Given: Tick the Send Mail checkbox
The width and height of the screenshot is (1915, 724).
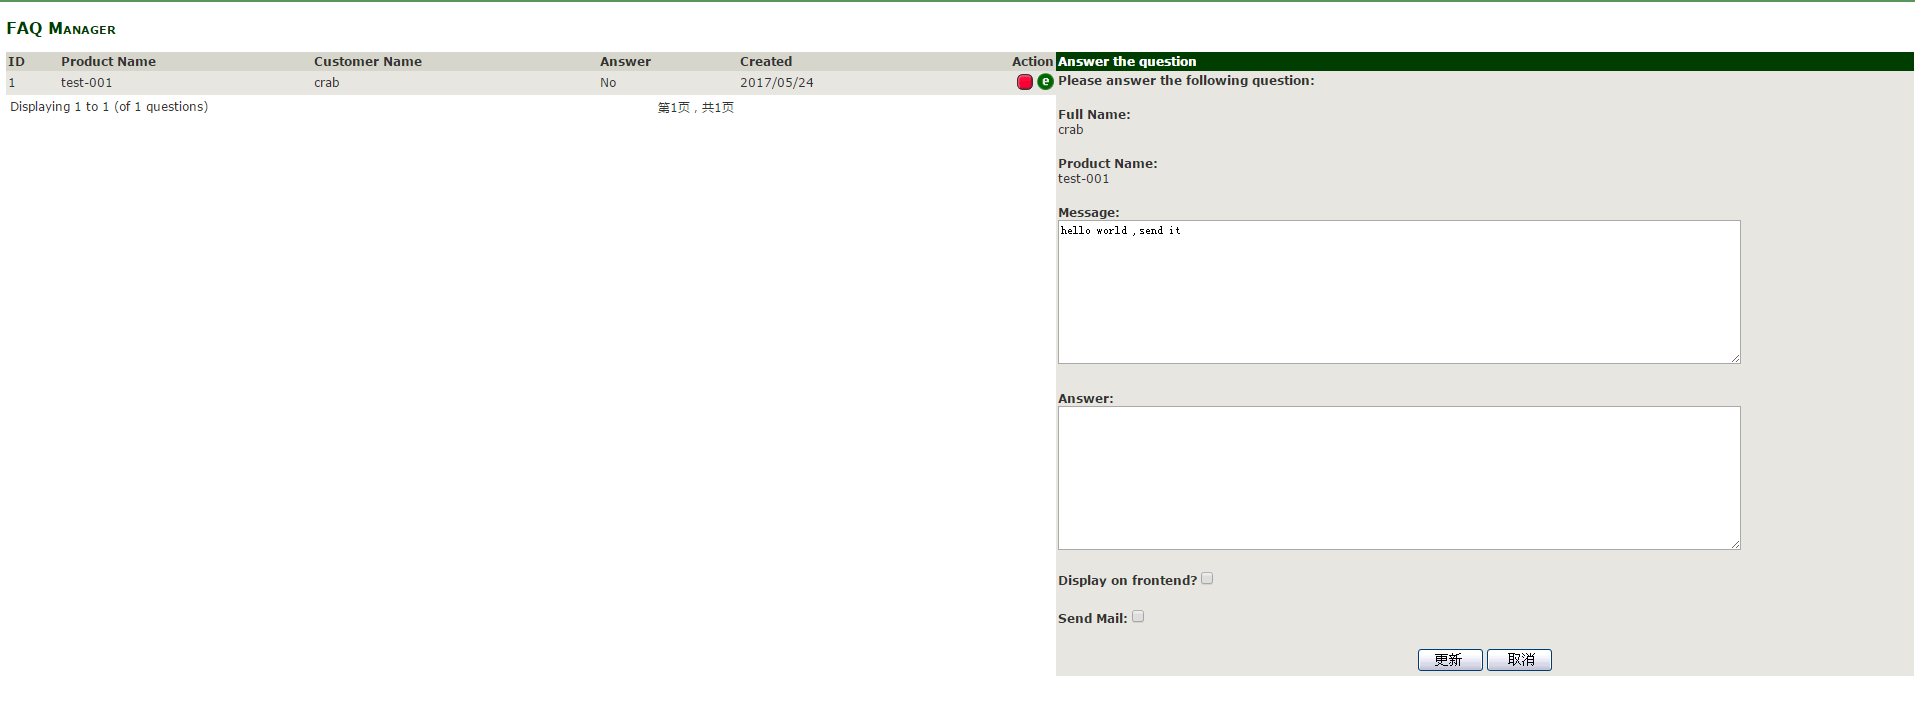Looking at the screenshot, I should [1138, 617].
